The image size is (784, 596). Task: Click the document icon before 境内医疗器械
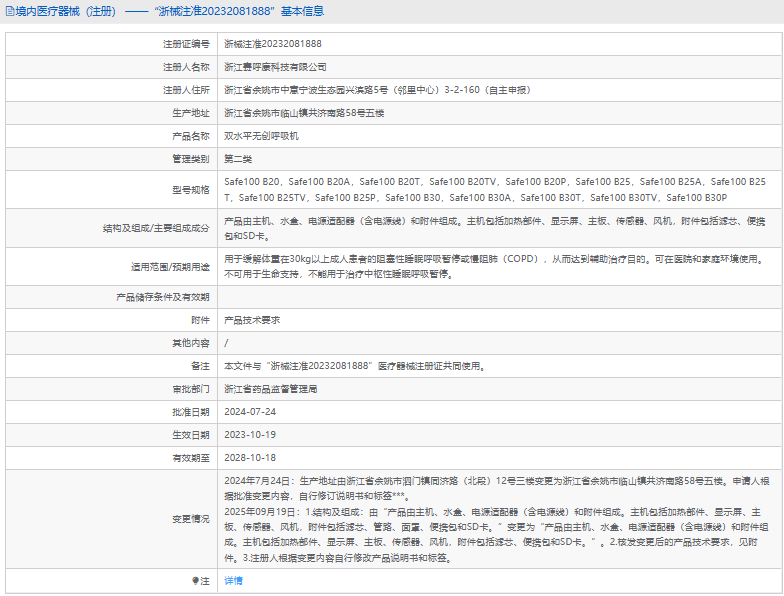(x=10, y=11)
